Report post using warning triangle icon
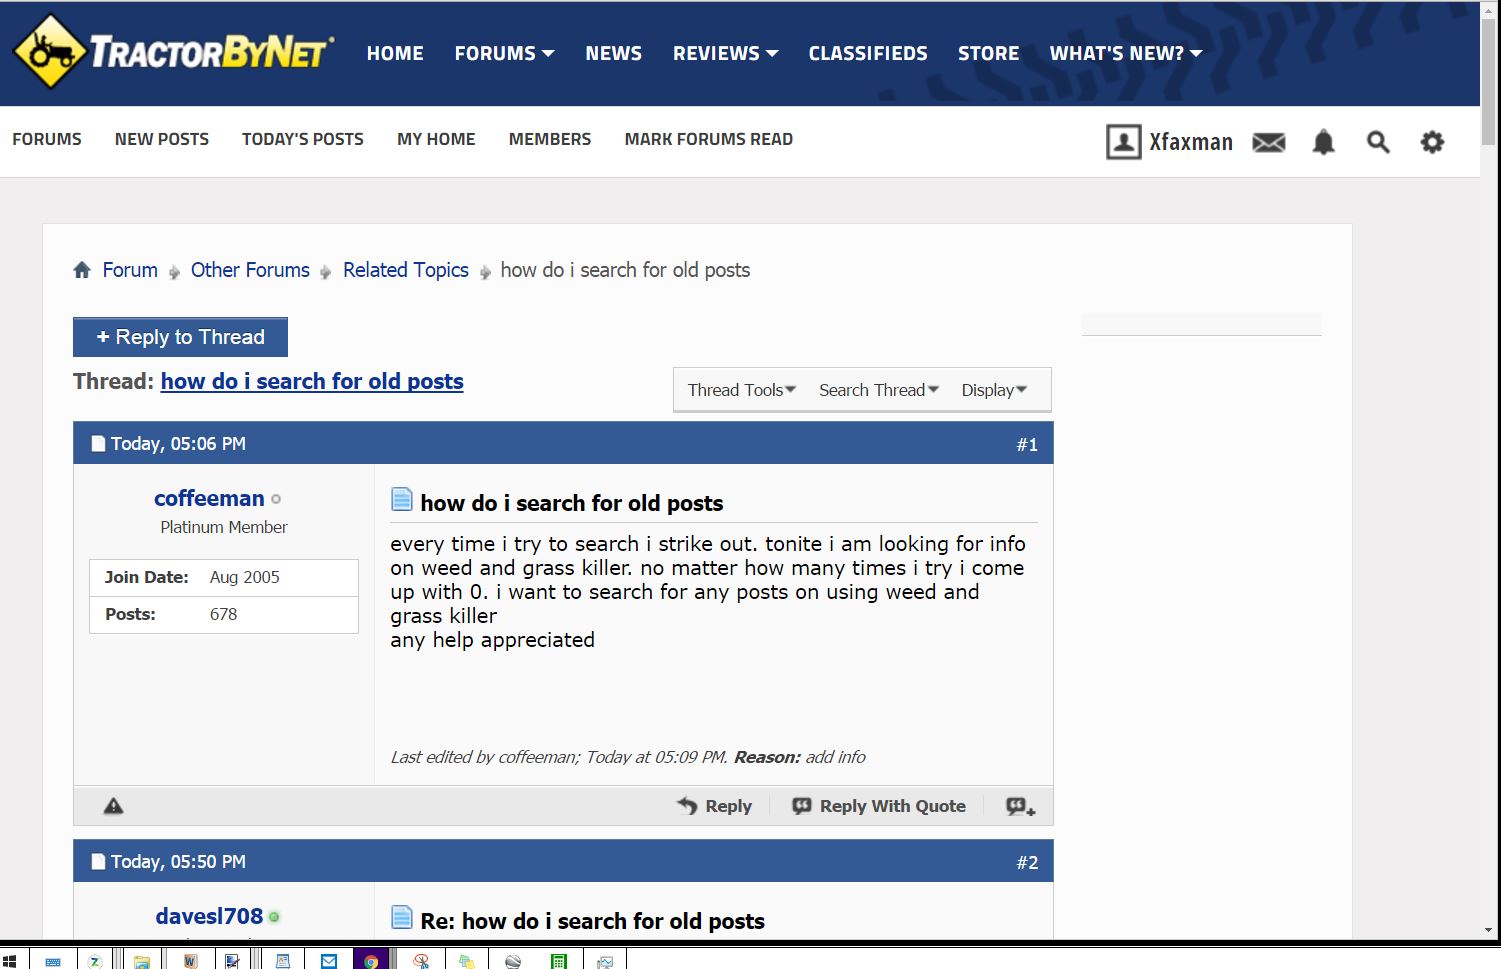Image resolution: width=1501 pixels, height=969 pixels. (114, 806)
